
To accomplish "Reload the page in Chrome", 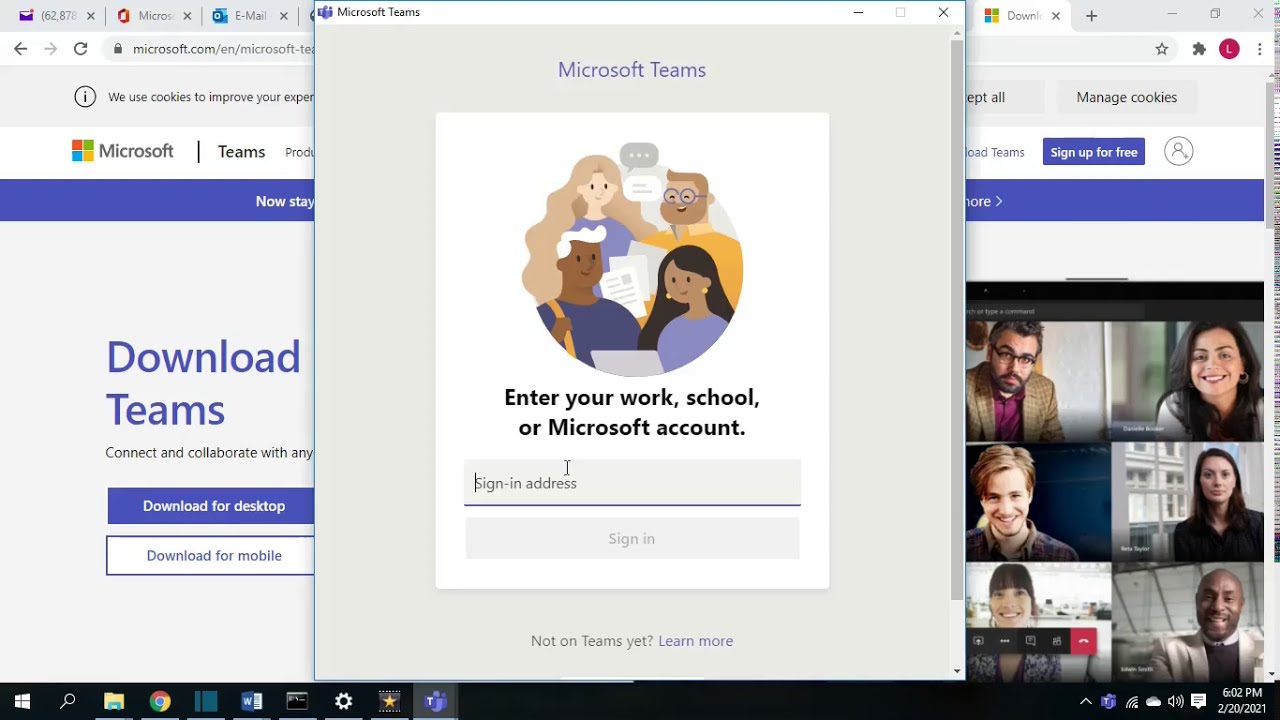I will click(x=80, y=49).
